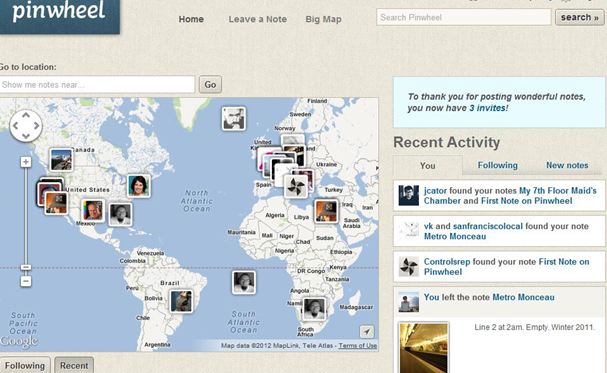Open the 3 invites link
Viewport: 607px width, 373px height.
point(488,108)
